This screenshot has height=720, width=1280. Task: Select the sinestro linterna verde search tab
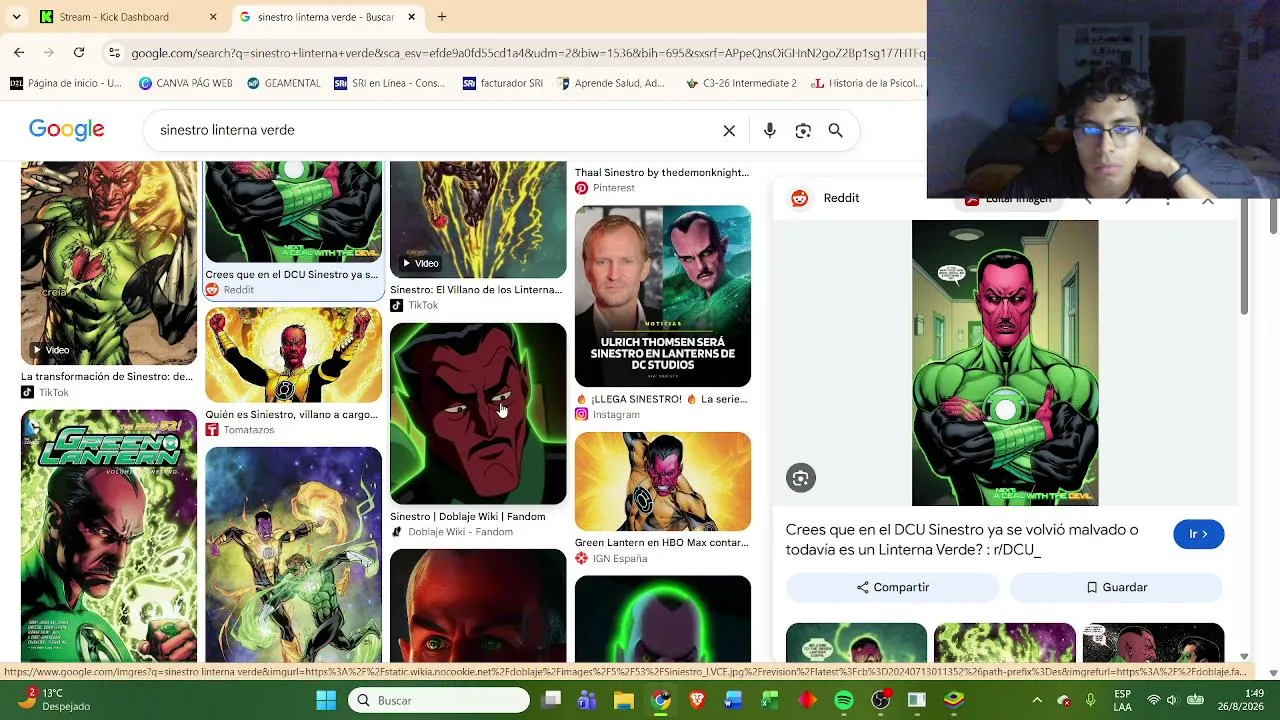pos(327,17)
